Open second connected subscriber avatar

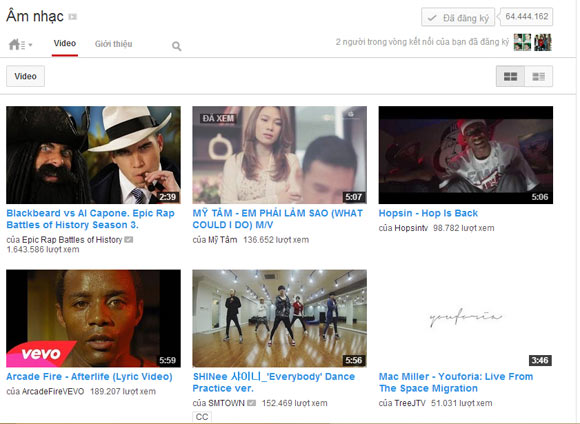click(x=543, y=42)
